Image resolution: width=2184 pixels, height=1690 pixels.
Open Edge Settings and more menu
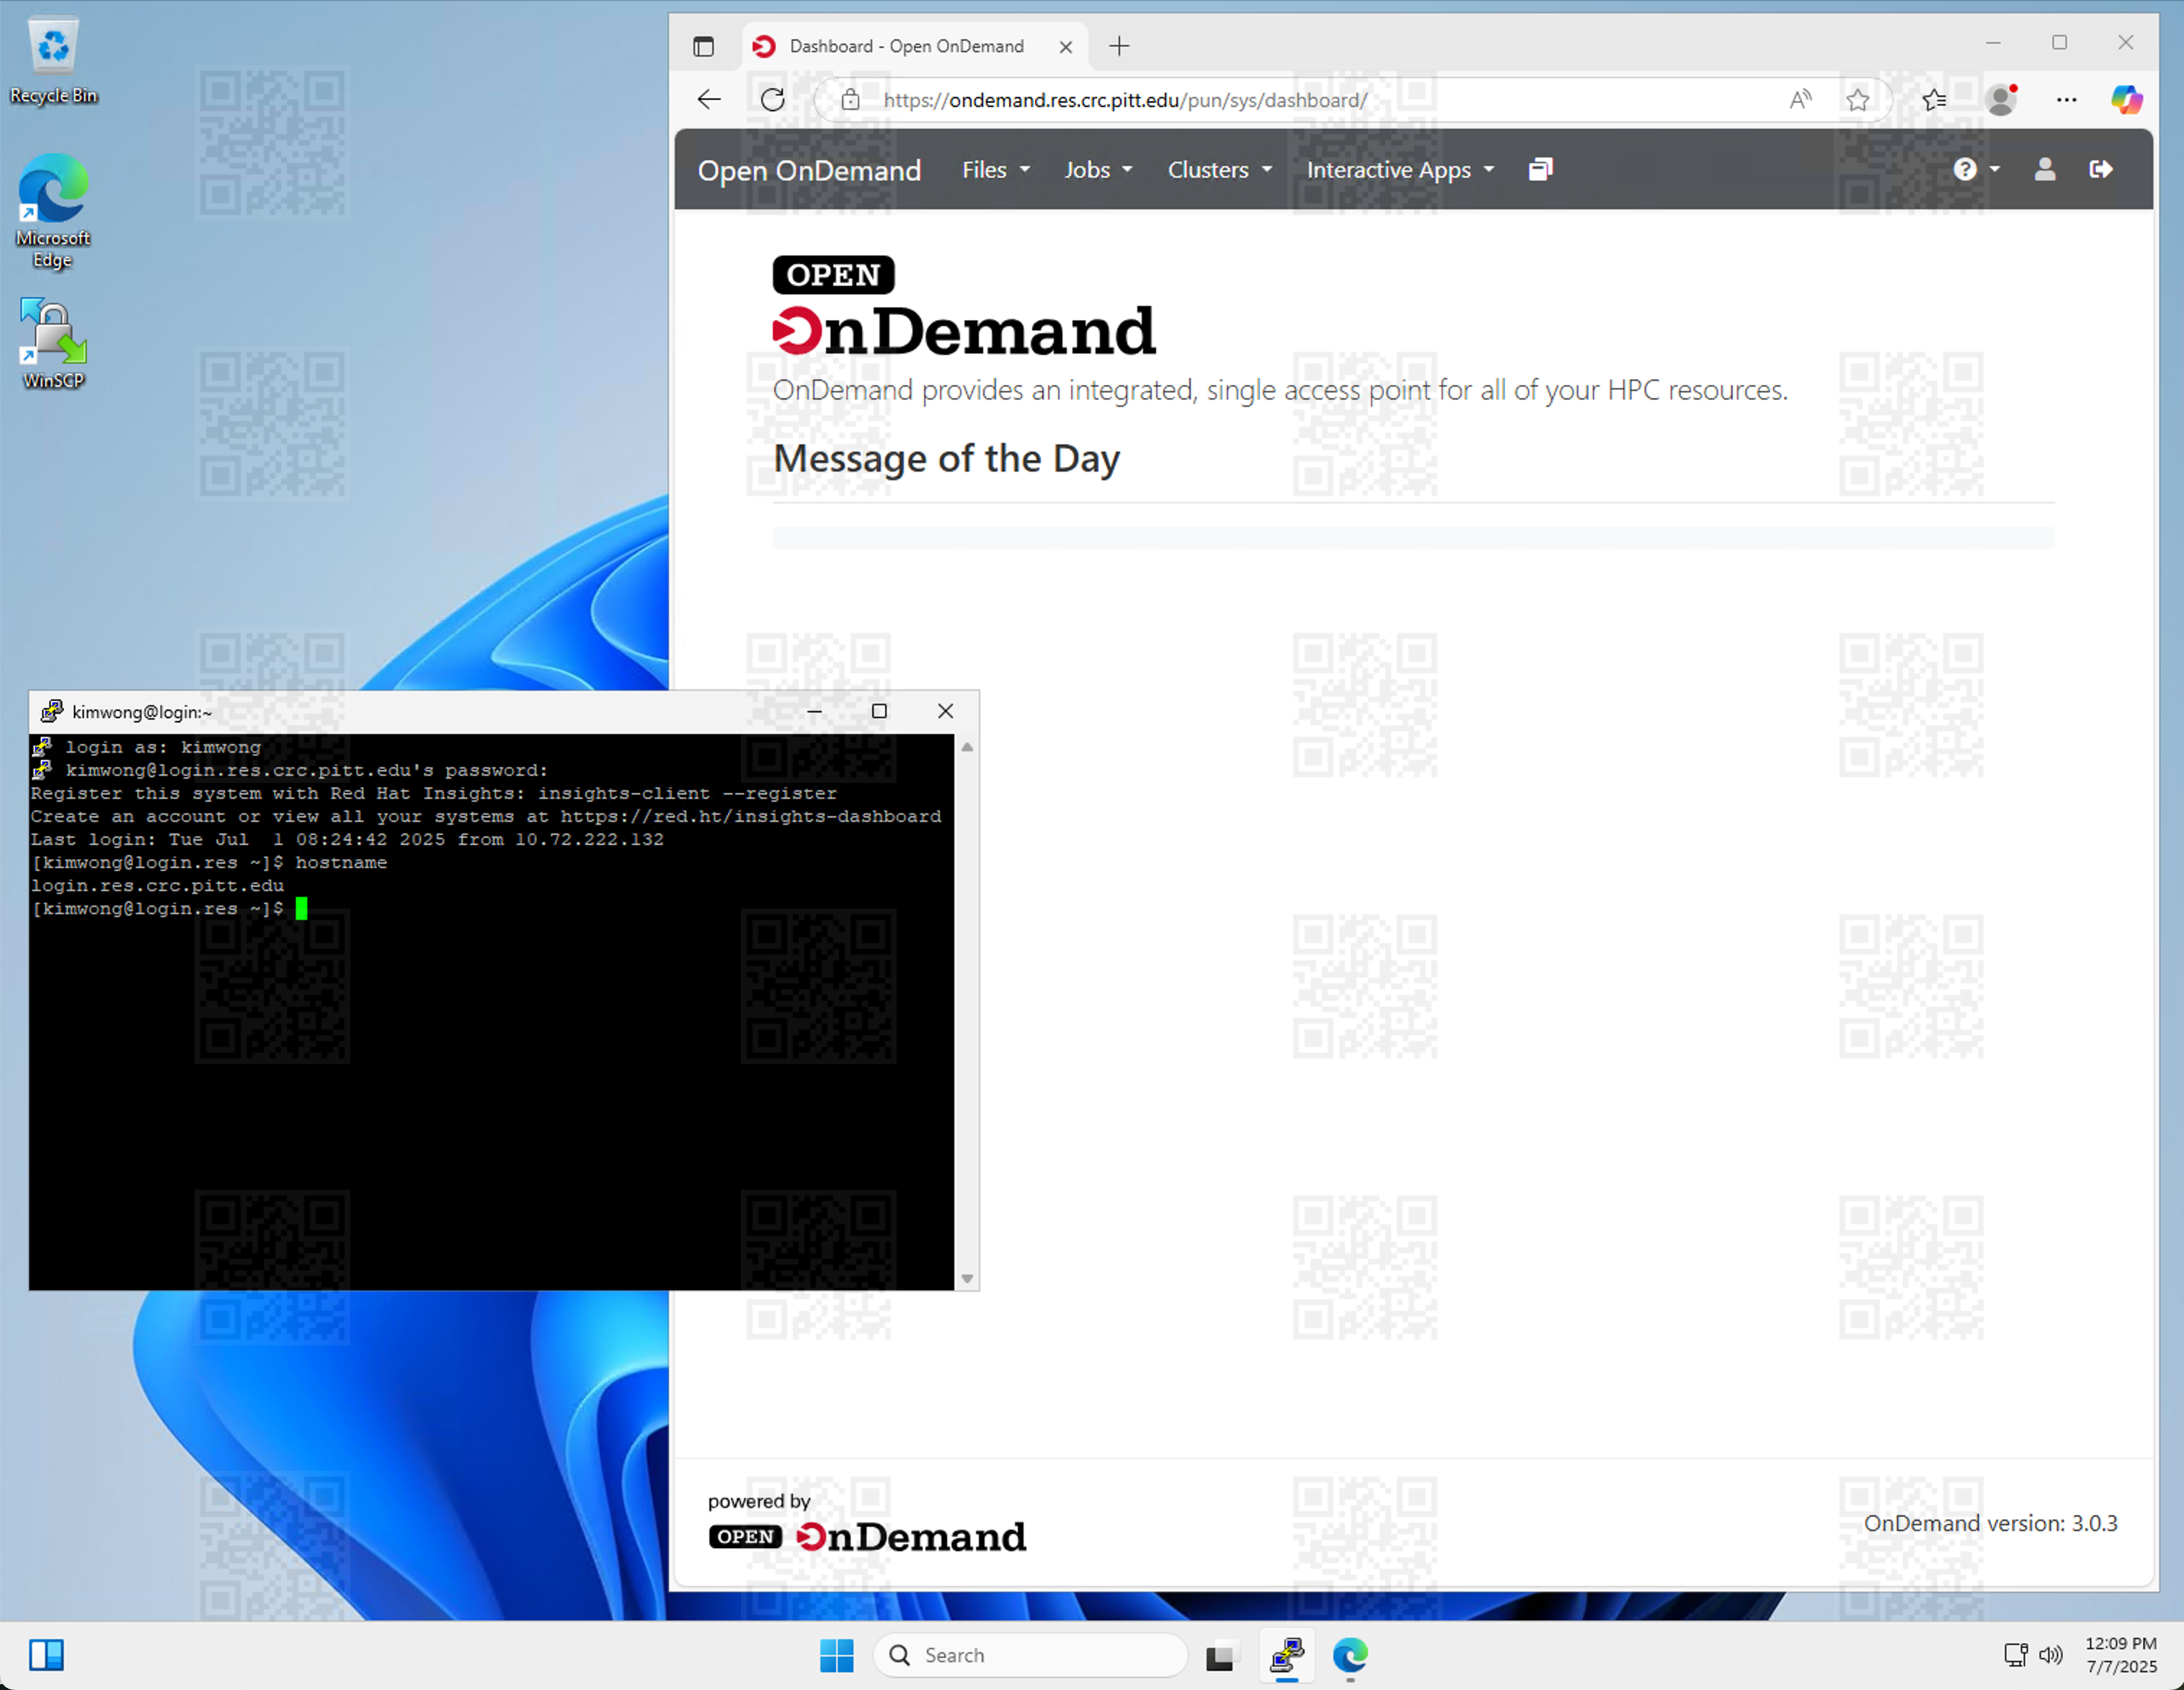pyautogui.click(x=2066, y=99)
